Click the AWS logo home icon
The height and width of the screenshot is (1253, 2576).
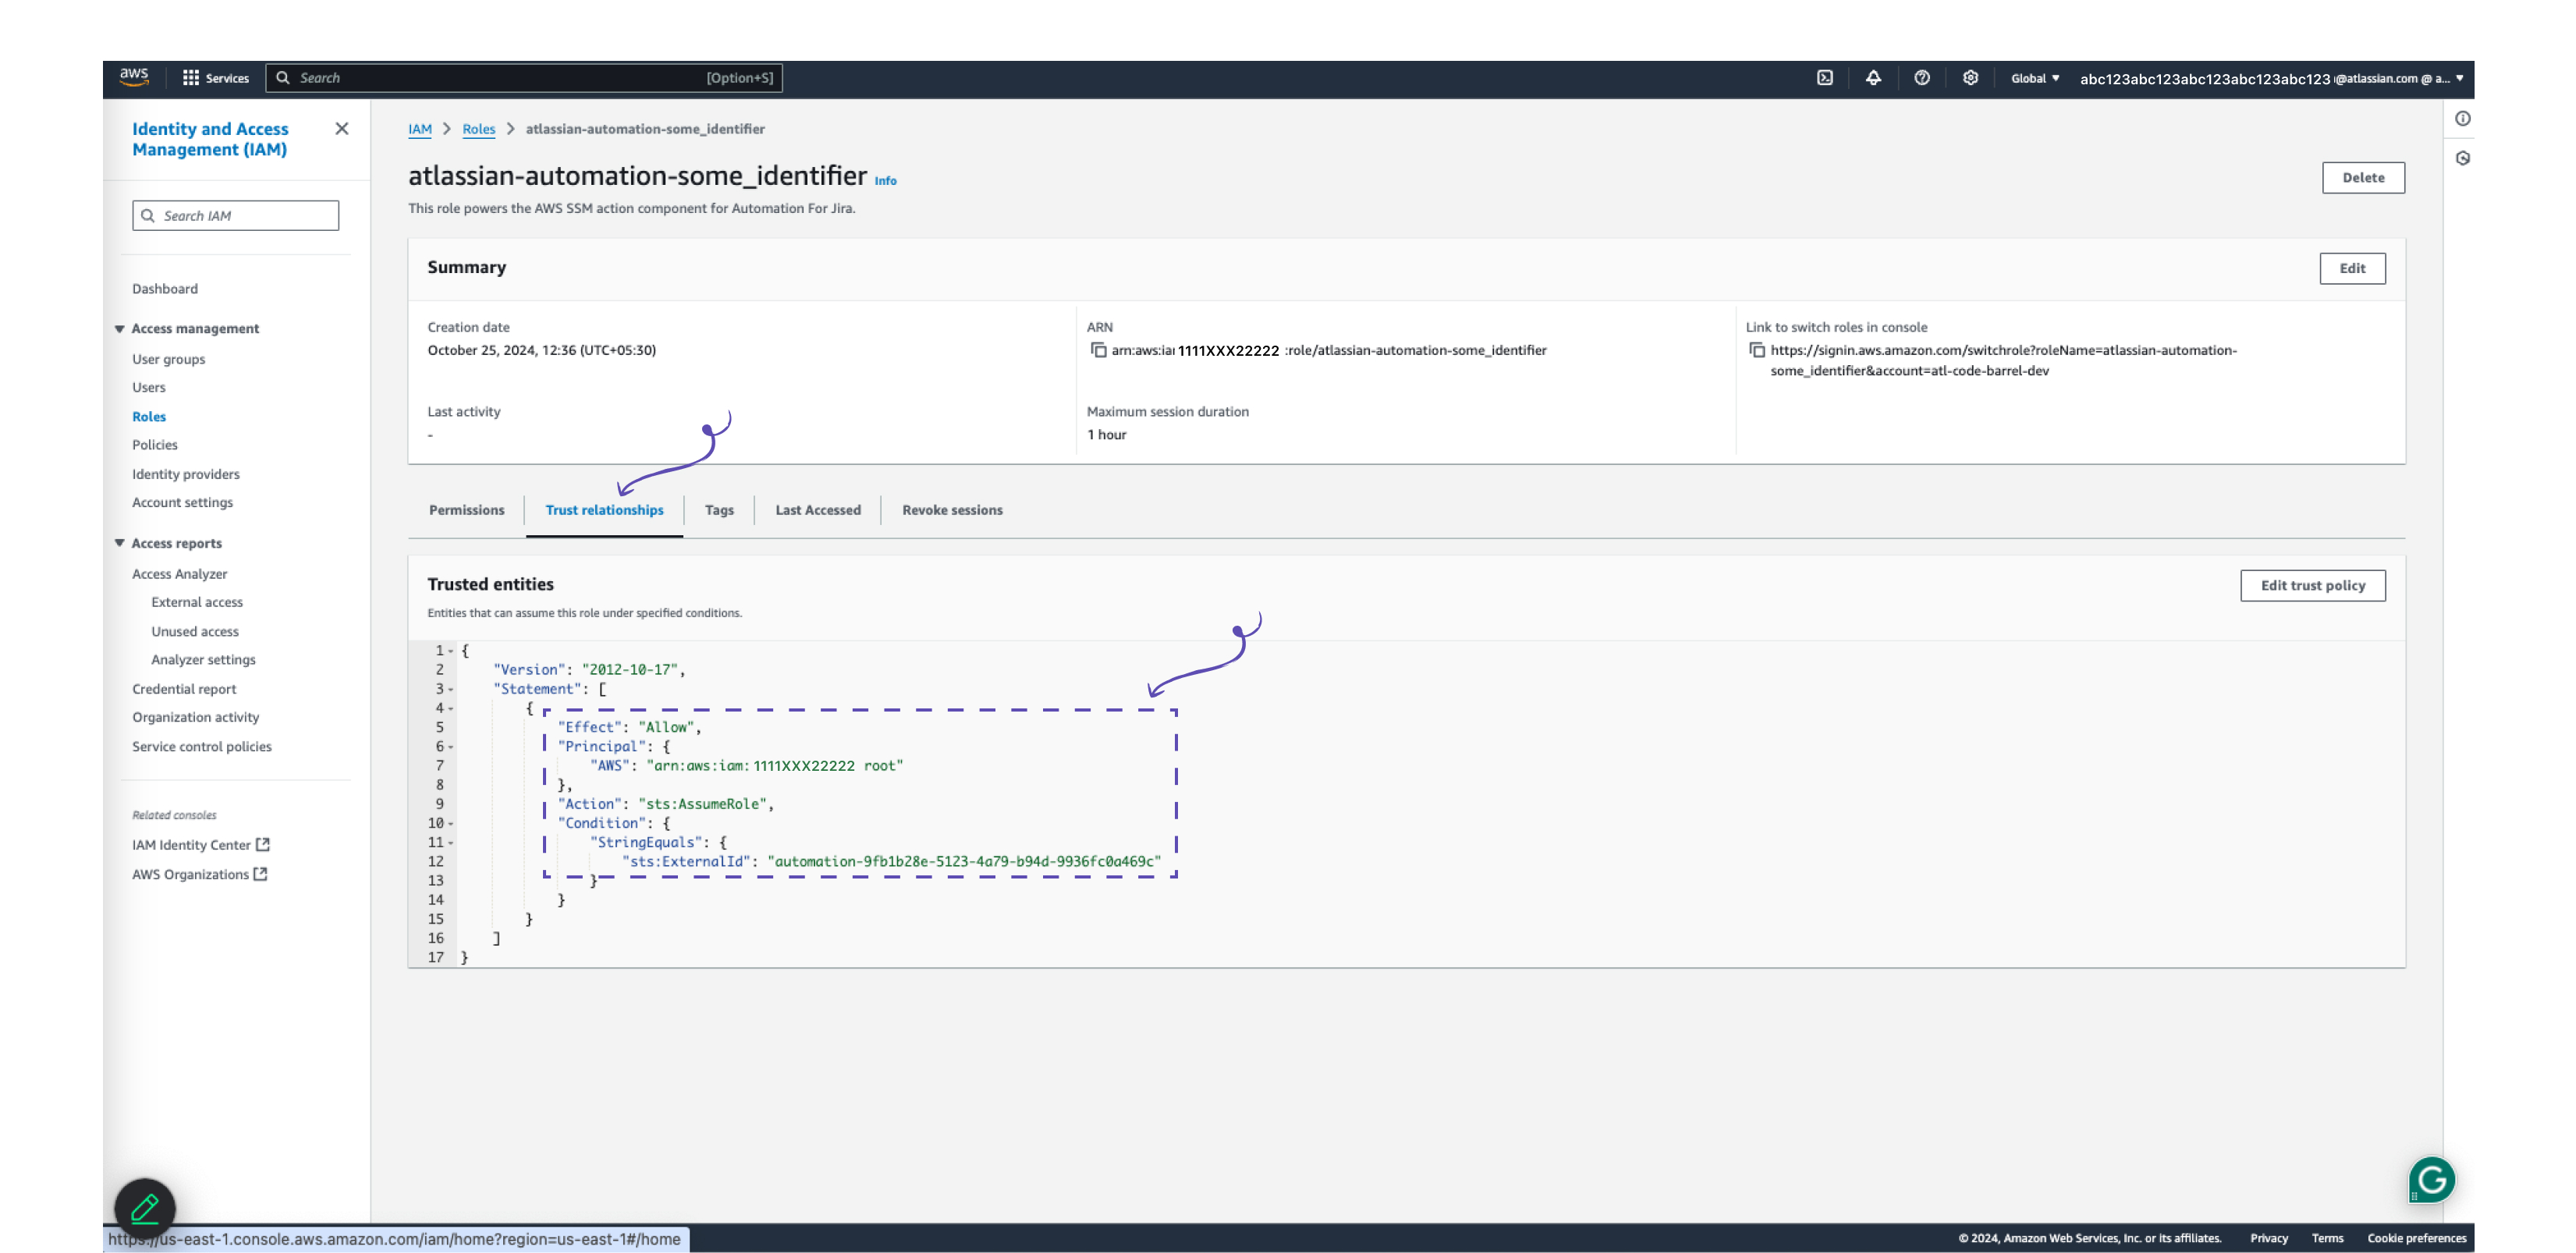[134, 77]
